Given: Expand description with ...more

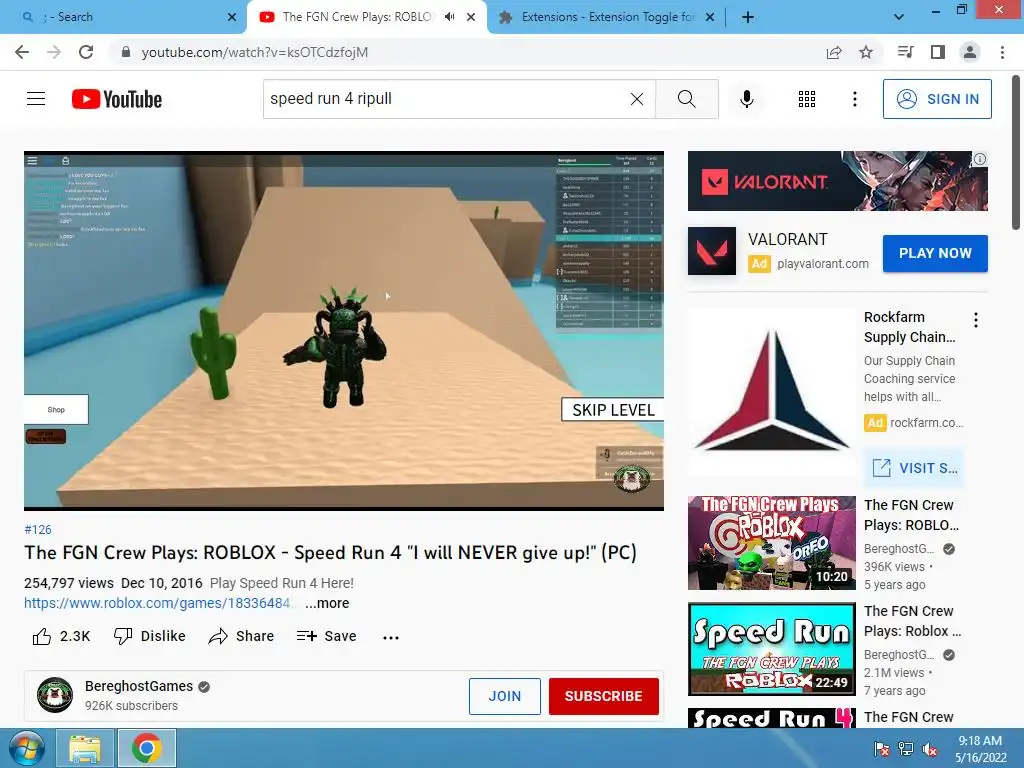Looking at the screenshot, I should (x=327, y=603).
